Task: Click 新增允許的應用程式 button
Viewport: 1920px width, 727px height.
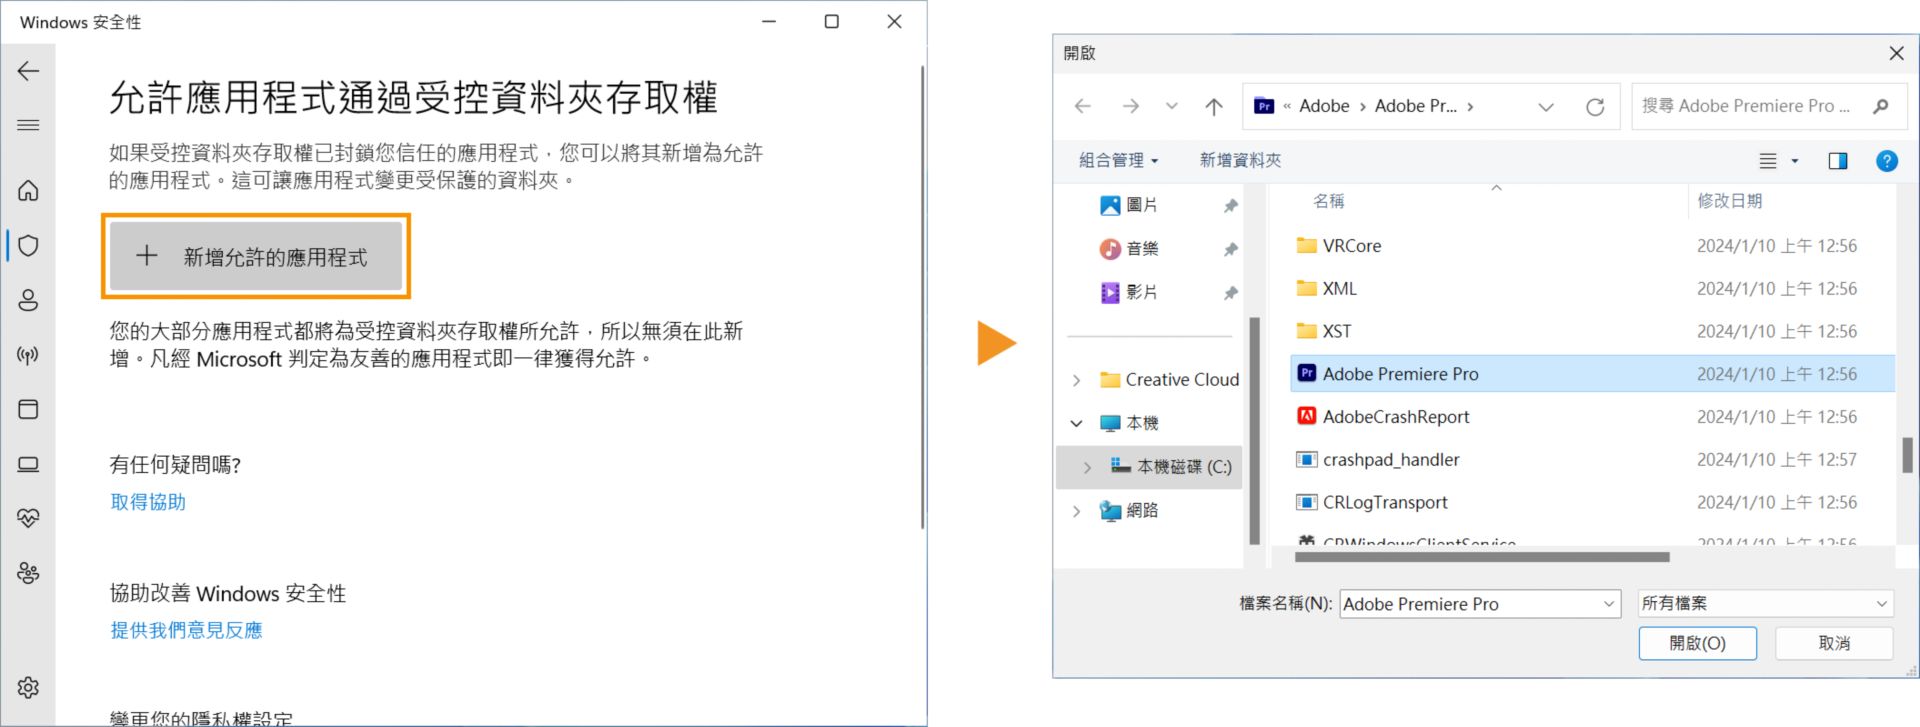Action: click(x=256, y=257)
